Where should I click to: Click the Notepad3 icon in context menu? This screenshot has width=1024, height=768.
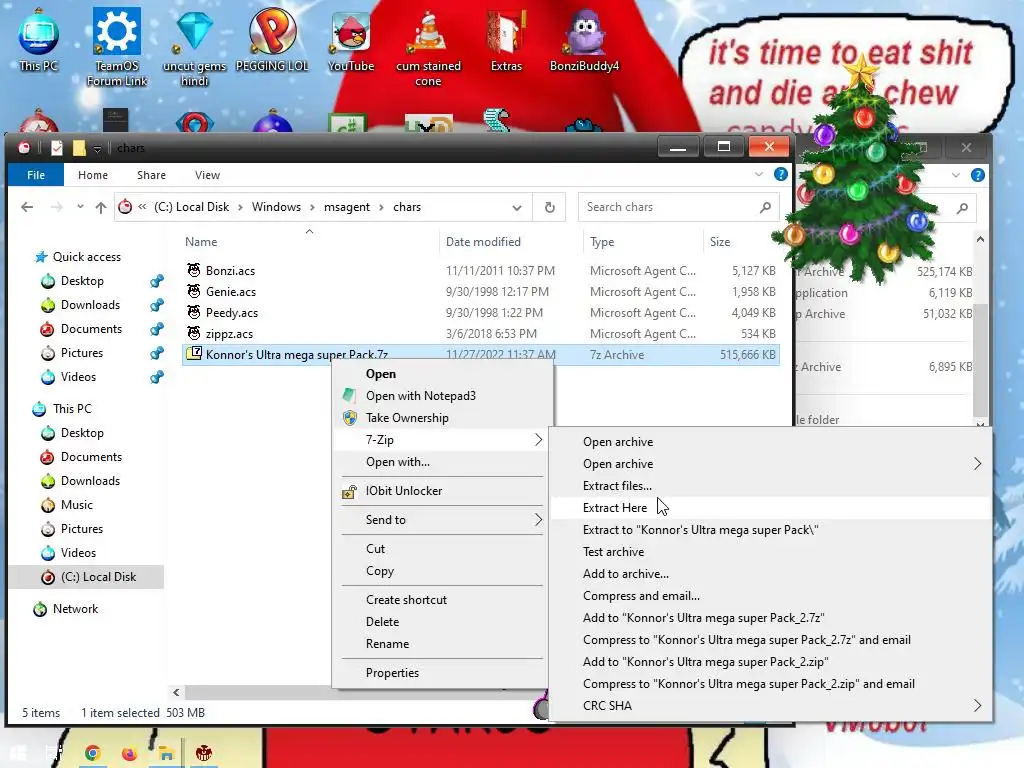pyautogui.click(x=350, y=396)
